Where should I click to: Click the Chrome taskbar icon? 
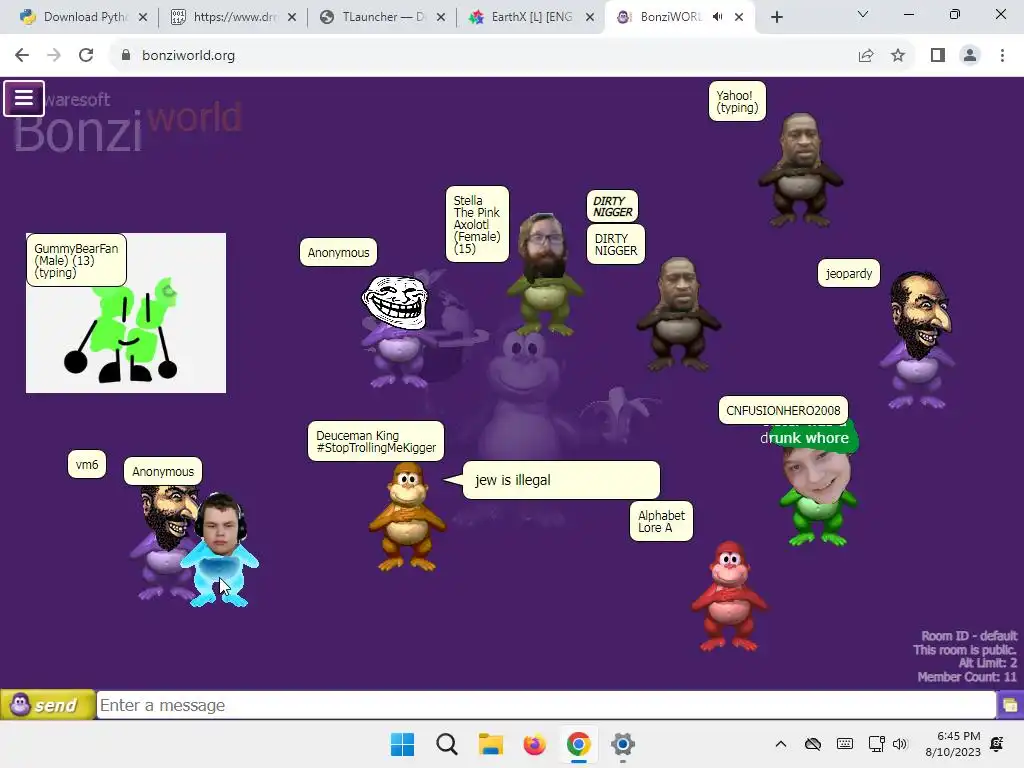point(579,744)
